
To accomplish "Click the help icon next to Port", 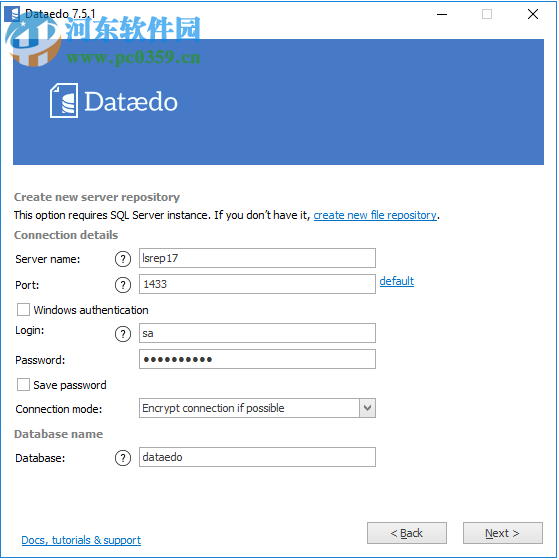I will point(123,285).
